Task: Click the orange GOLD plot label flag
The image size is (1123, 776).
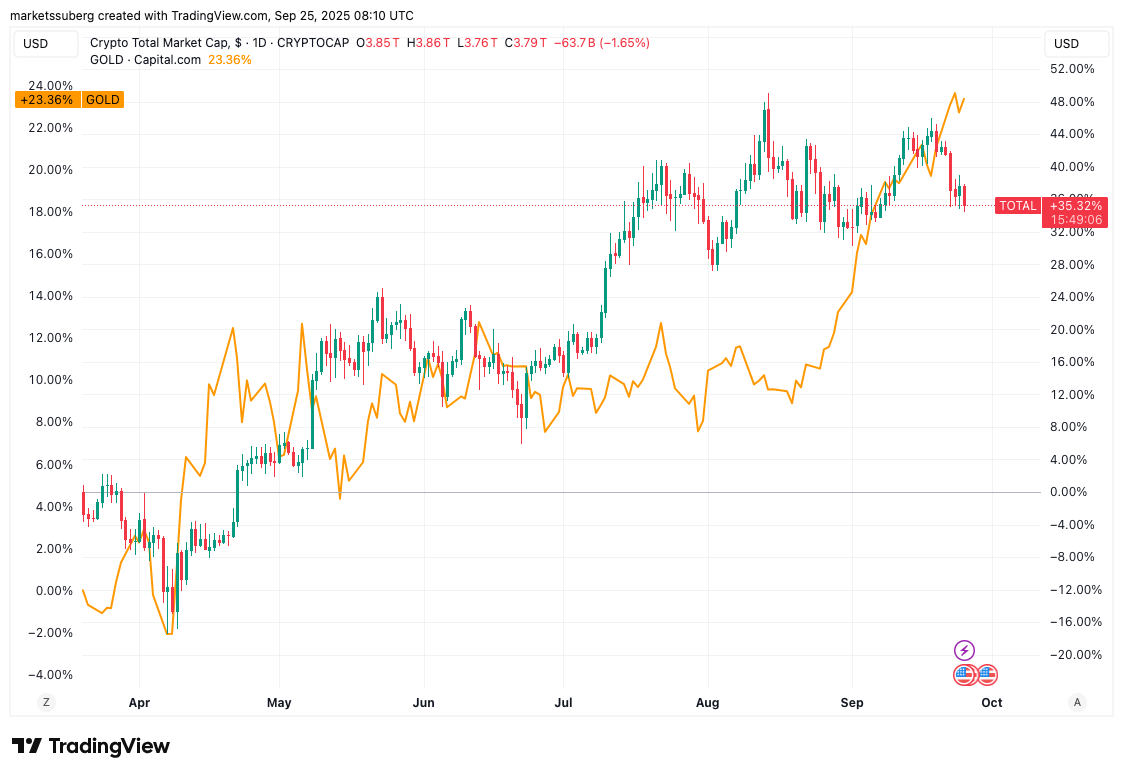Action: pos(101,99)
